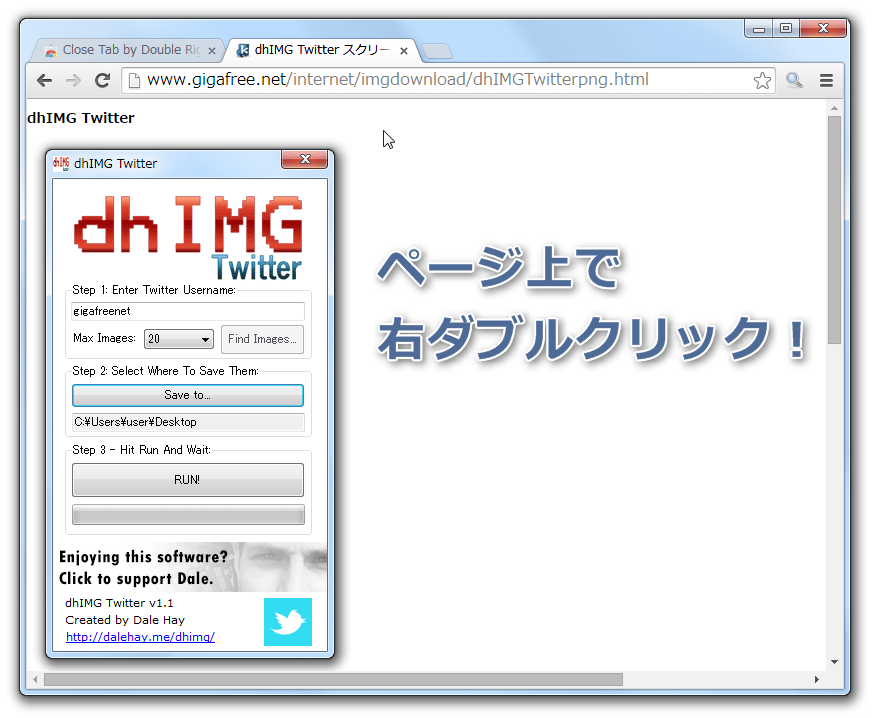The width and height of the screenshot is (874, 718).
Task: Click the Twitter username input field
Action: pos(188,311)
